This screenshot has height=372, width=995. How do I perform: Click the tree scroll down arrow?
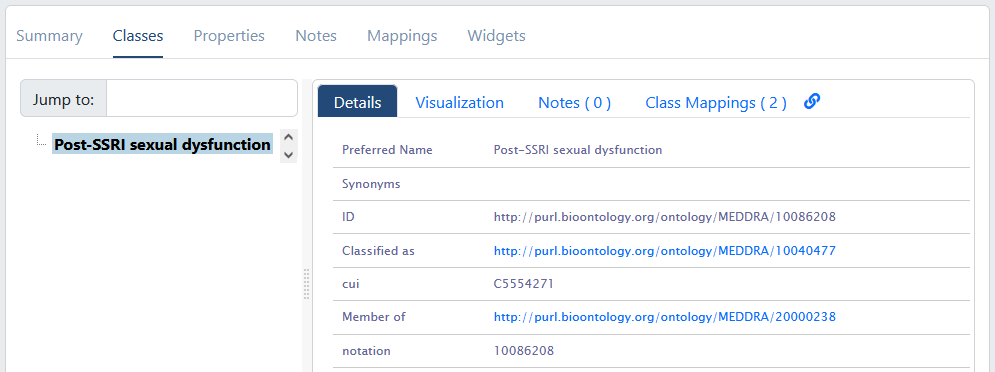(288, 154)
